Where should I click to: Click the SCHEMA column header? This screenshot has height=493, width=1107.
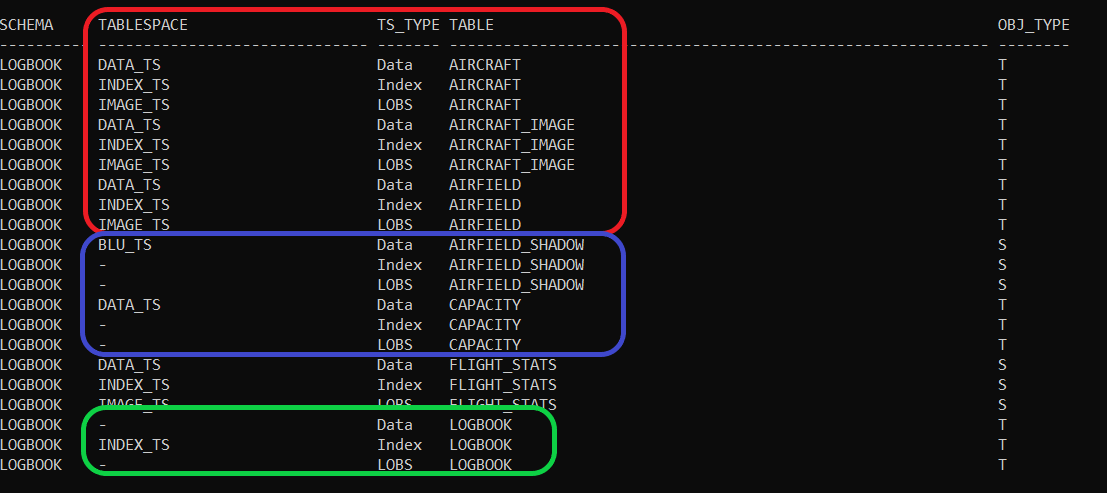(26, 25)
